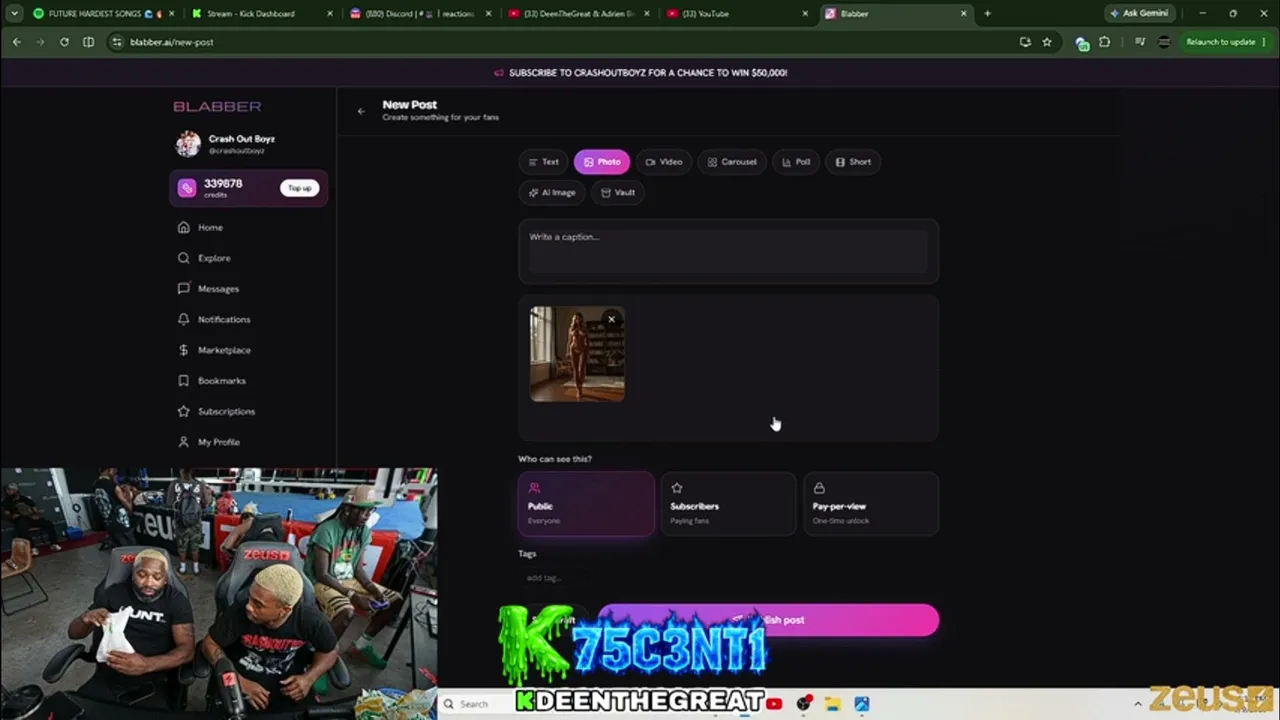Select the Photo post type
The image size is (1280, 720).
click(x=602, y=162)
